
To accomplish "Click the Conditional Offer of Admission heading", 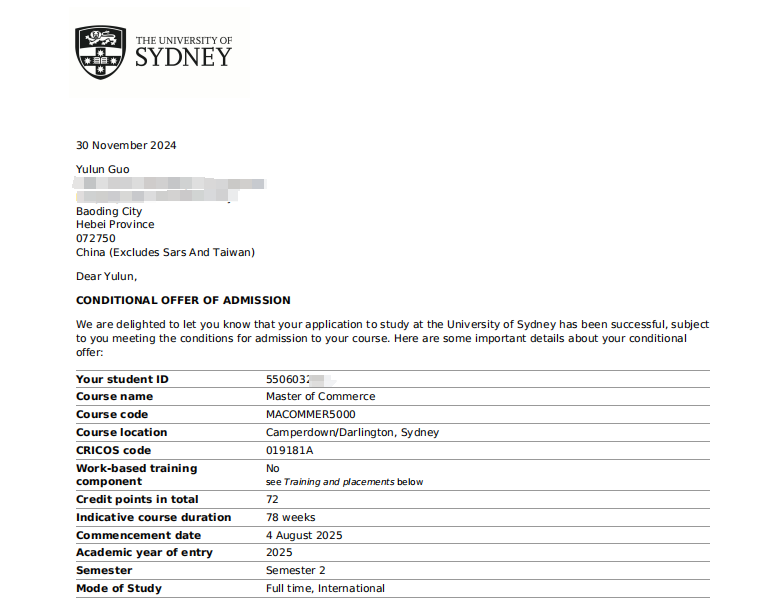I will coord(183,300).
